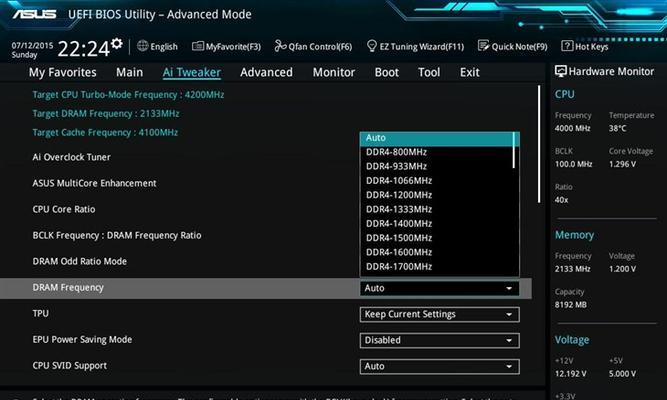Click the 07/12/2015 date

tap(32, 45)
